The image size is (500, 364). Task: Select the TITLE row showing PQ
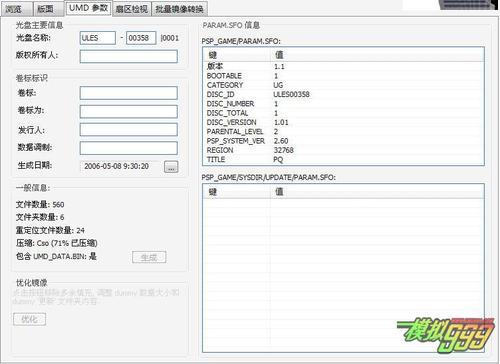343,159
